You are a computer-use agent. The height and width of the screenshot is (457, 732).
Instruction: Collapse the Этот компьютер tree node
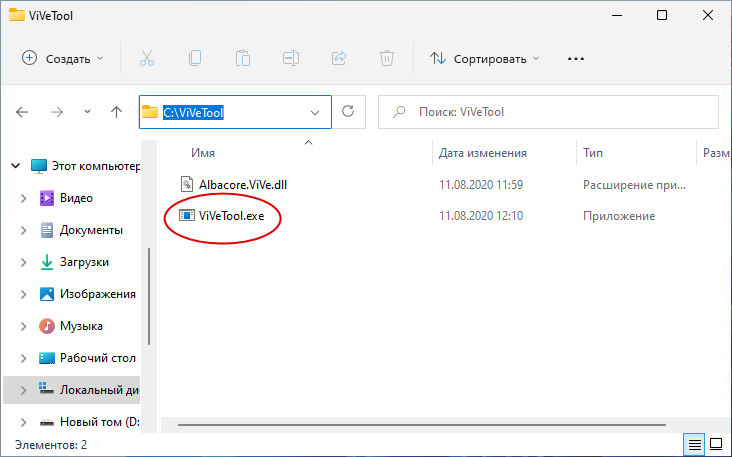coord(16,166)
